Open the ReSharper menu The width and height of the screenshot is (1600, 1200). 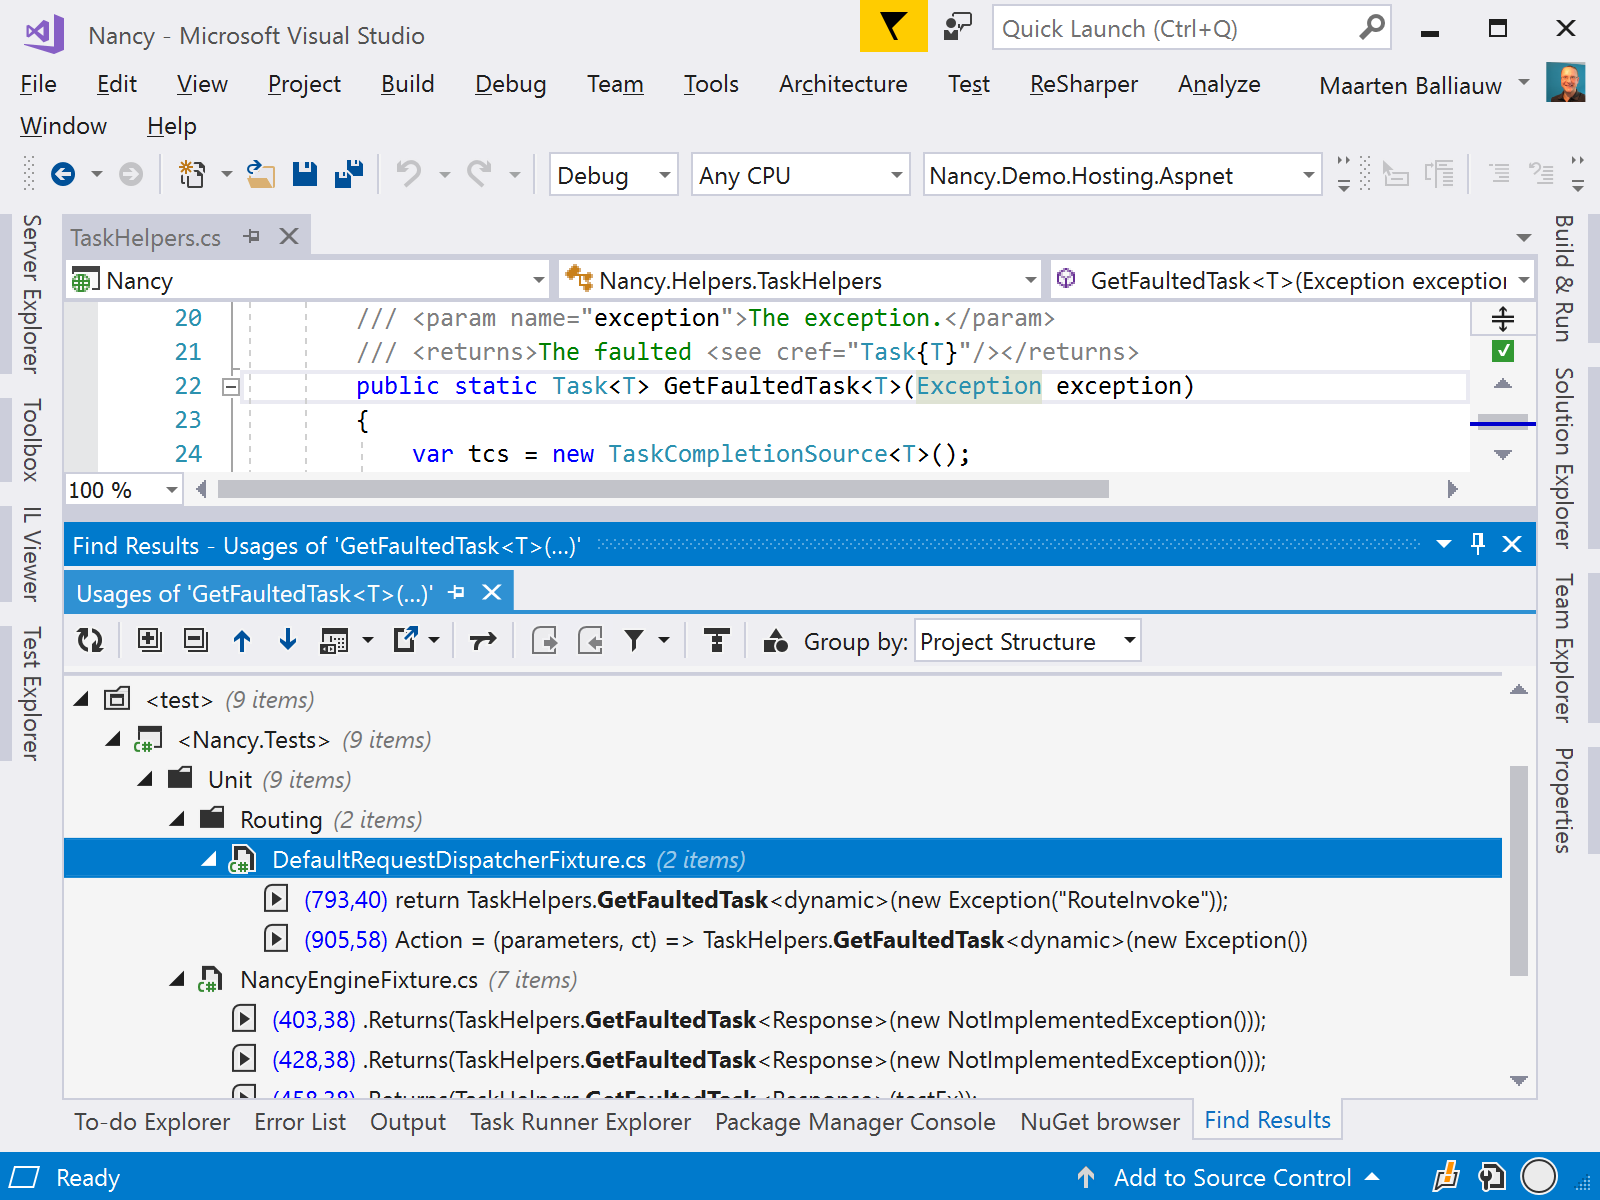[1084, 84]
